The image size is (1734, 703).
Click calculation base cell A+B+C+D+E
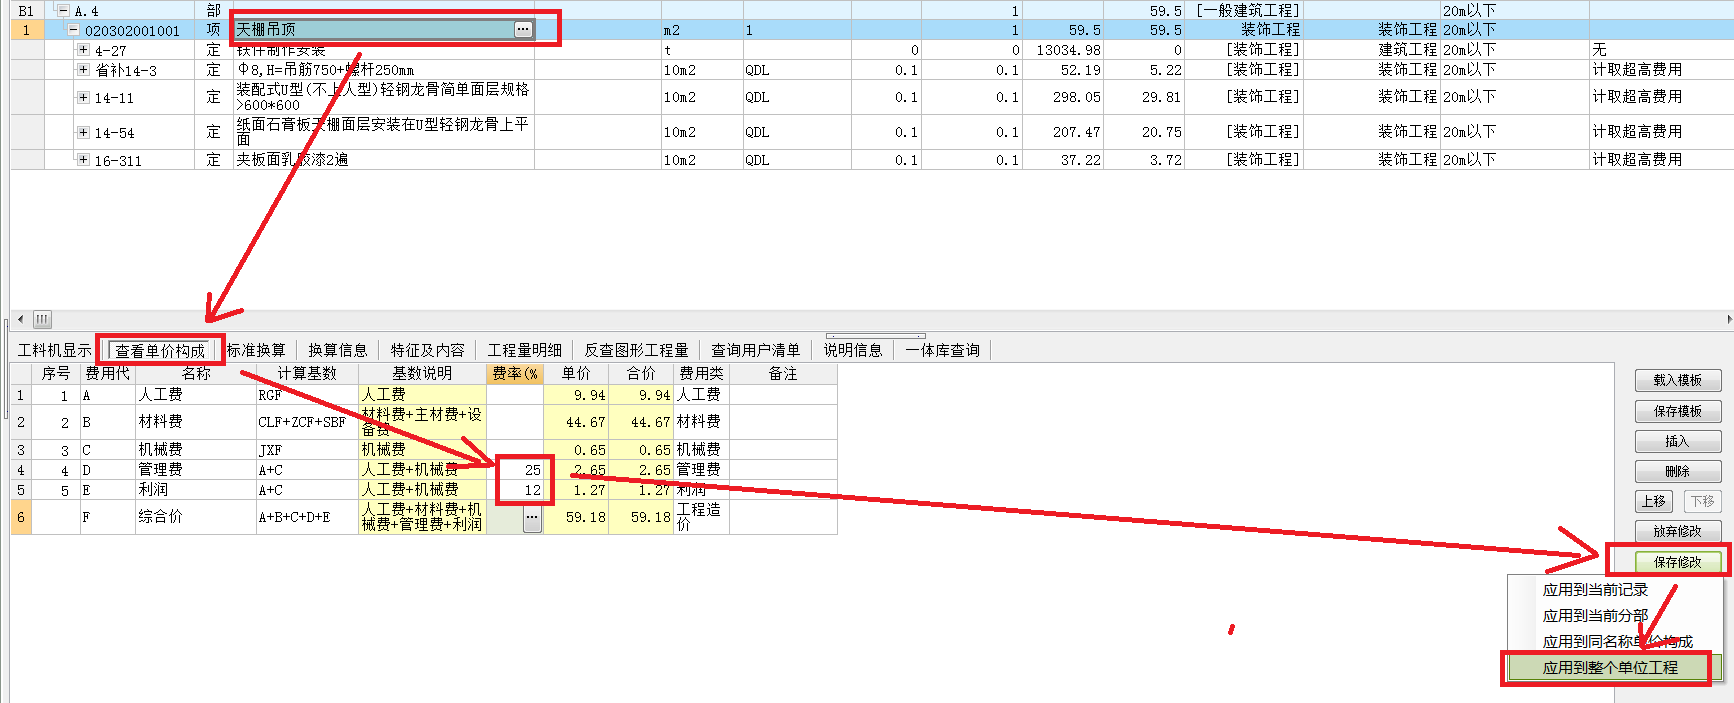[x=307, y=517]
